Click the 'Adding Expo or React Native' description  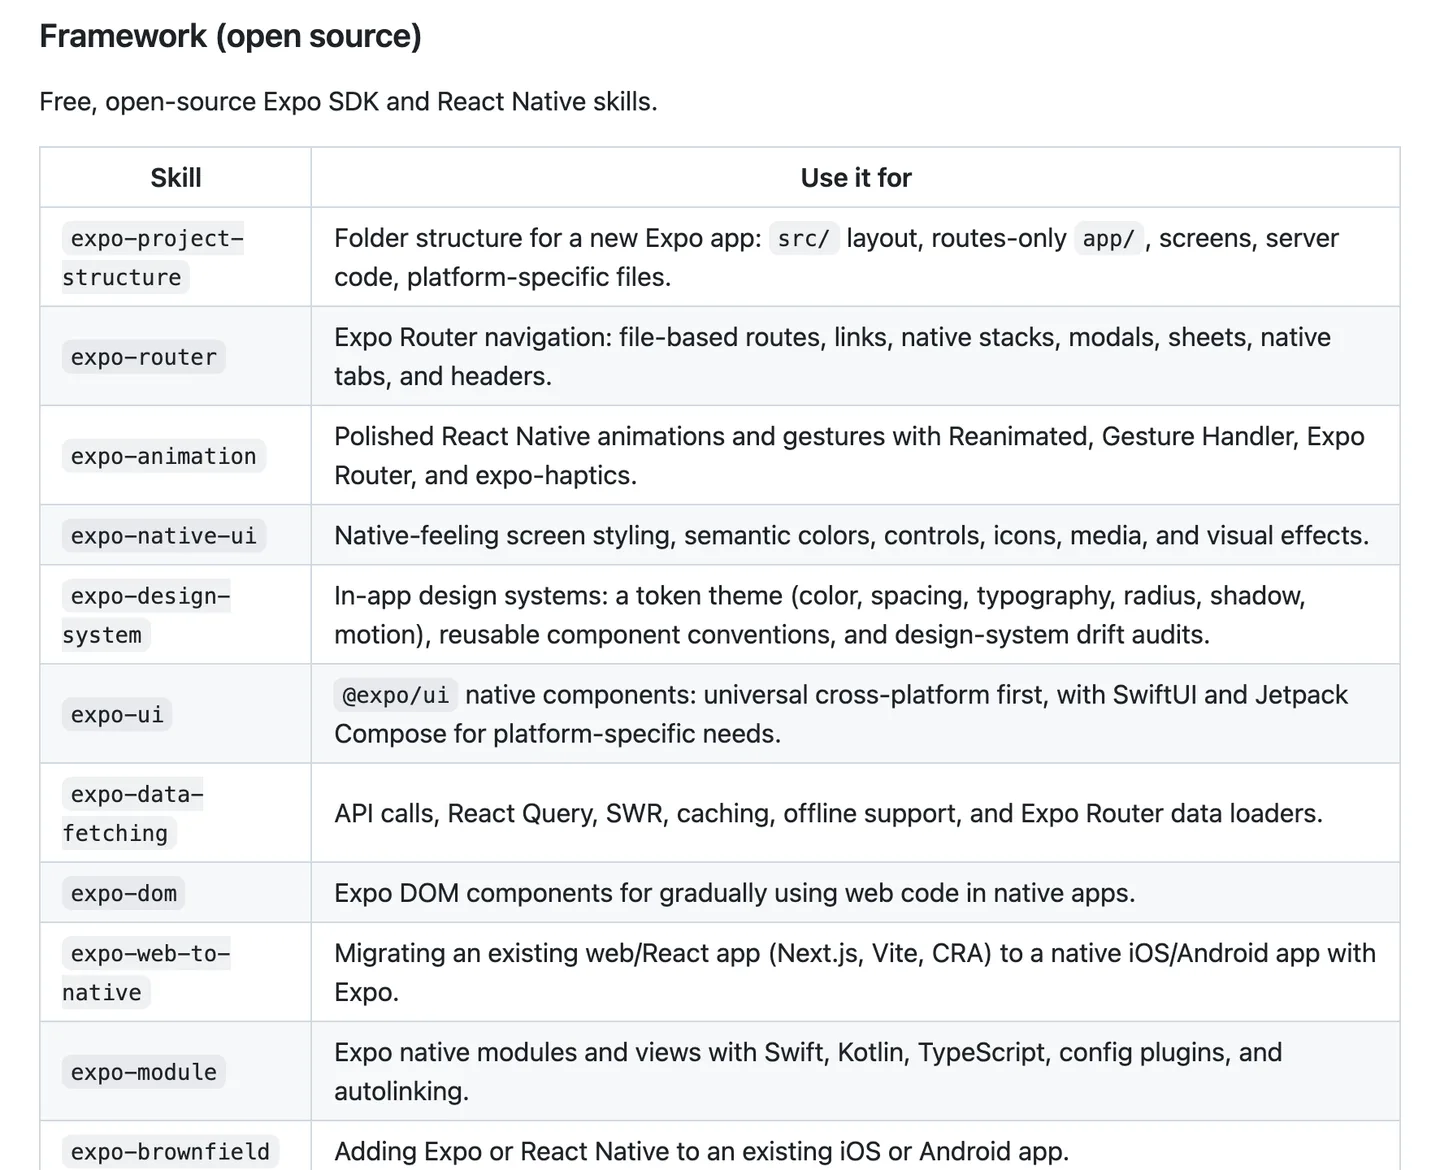701,1151
